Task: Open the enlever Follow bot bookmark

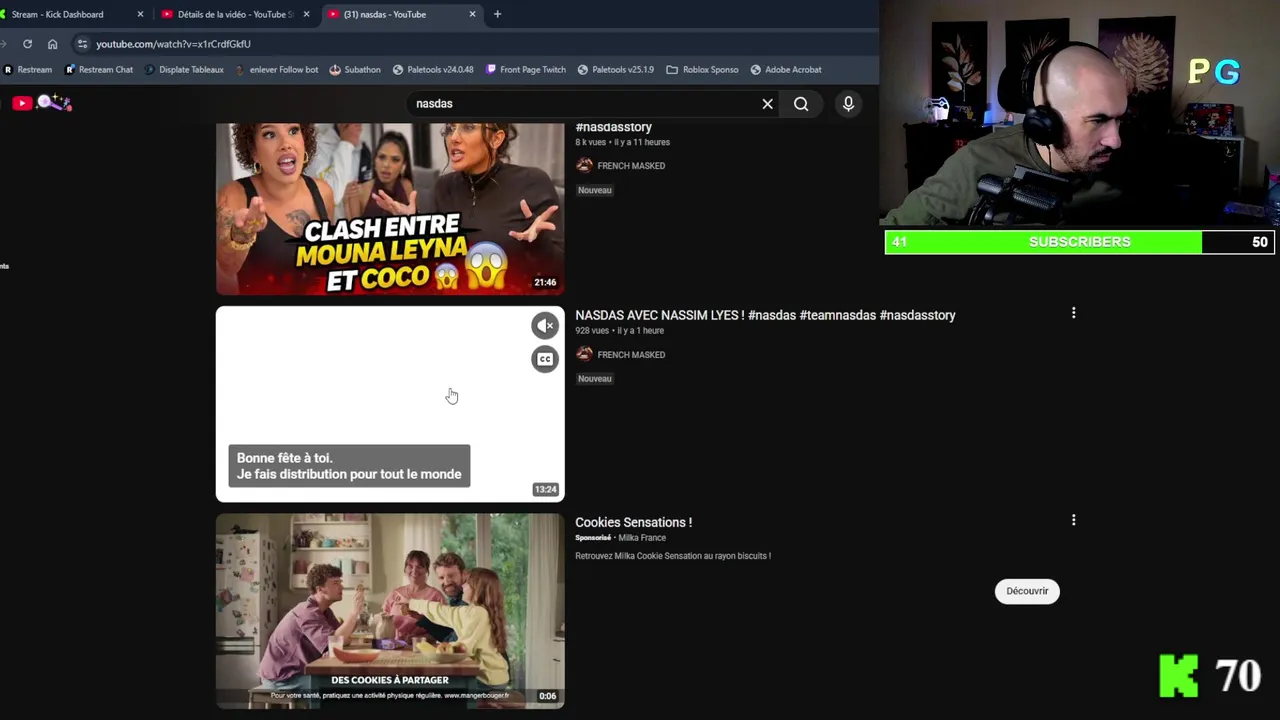Action: coord(276,70)
